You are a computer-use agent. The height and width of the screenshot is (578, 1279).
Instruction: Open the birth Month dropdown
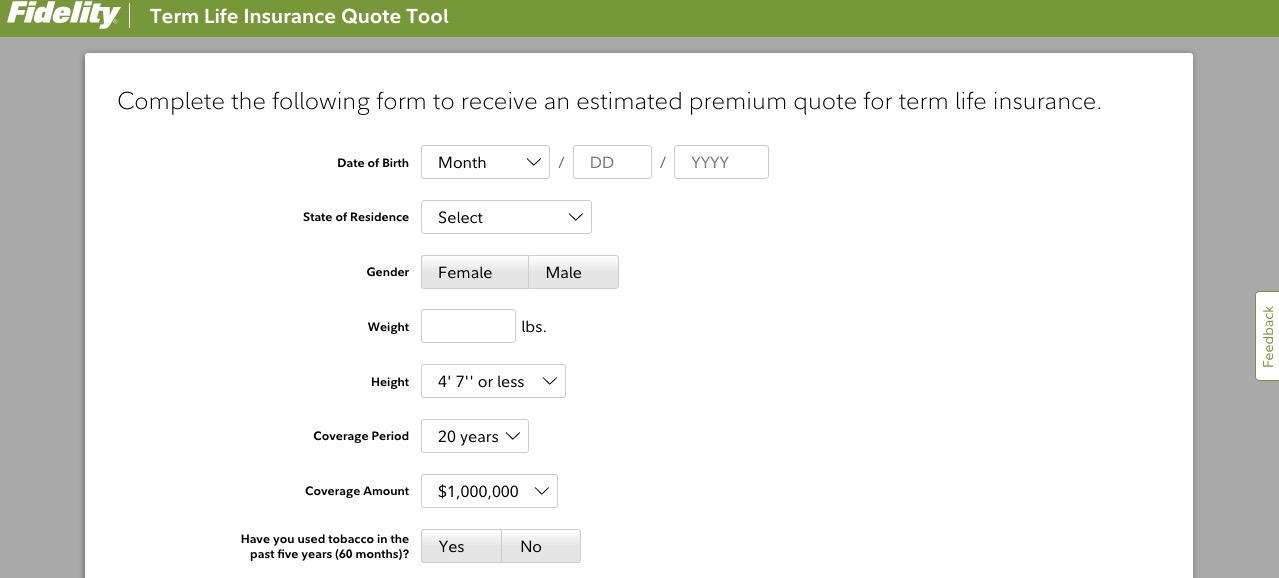tap(485, 161)
